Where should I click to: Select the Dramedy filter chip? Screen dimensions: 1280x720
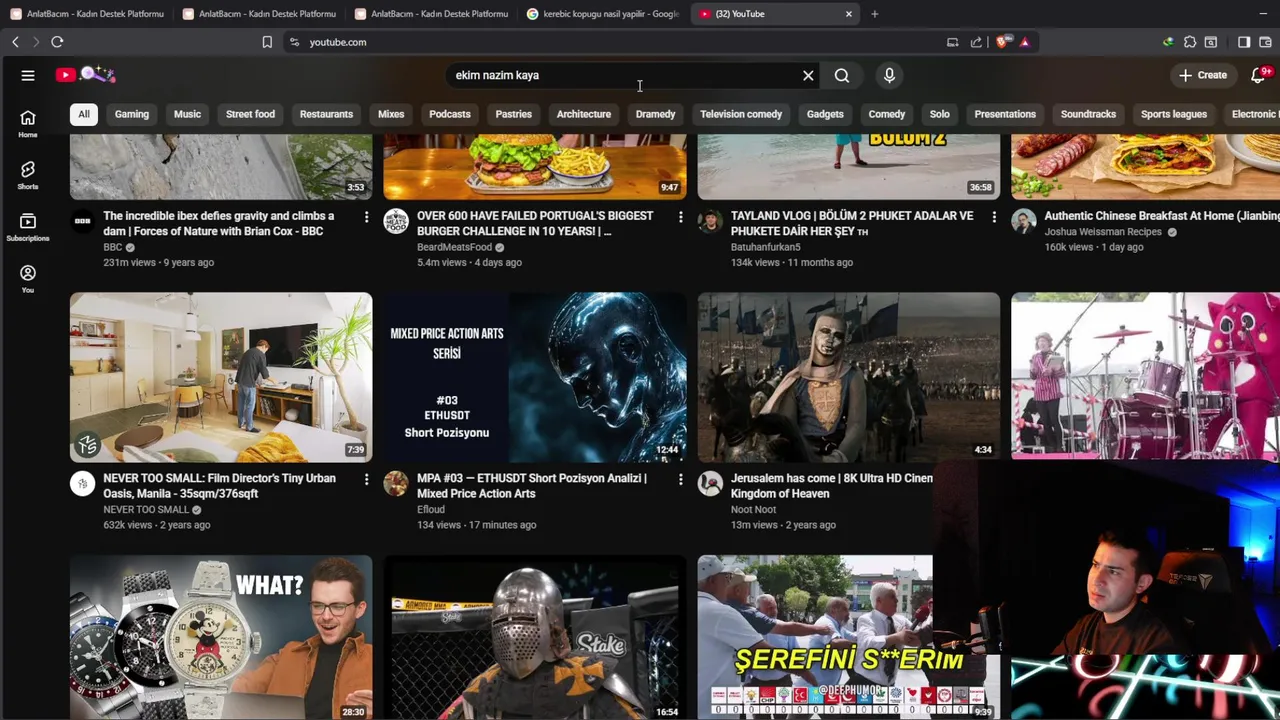pyautogui.click(x=656, y=114)
